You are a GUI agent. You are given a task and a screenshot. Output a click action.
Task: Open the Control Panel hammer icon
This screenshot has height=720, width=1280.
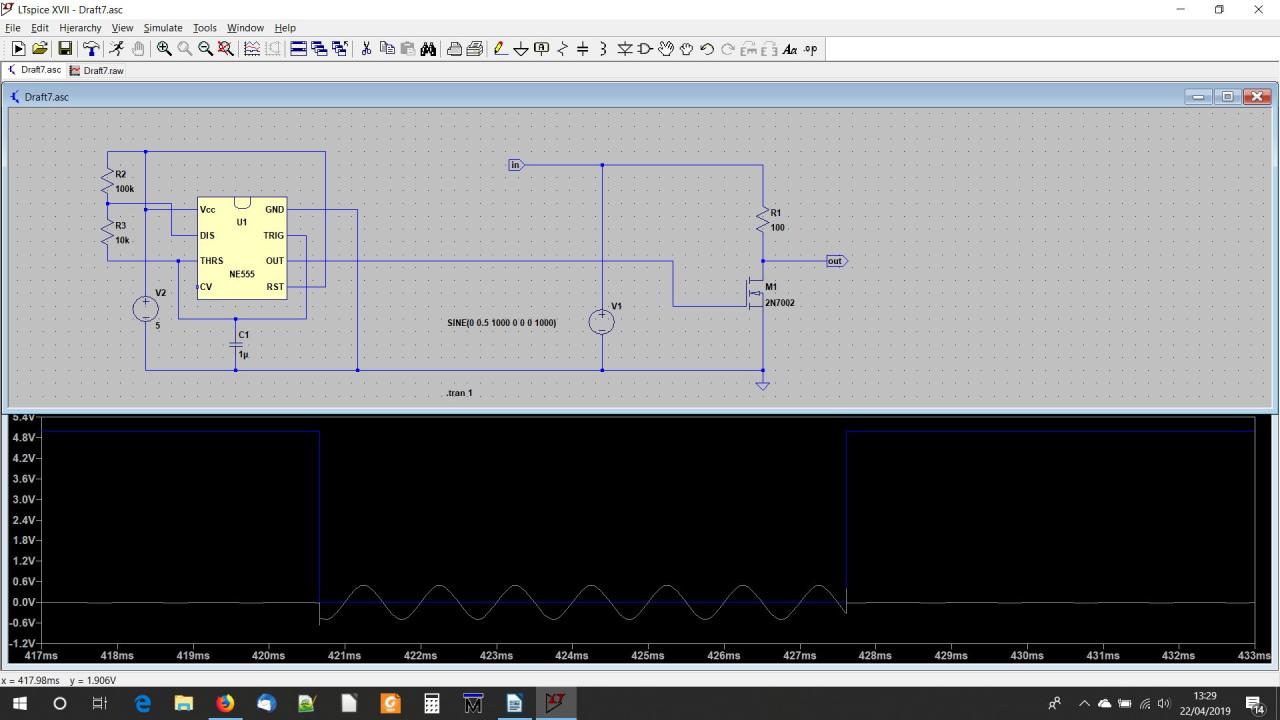tap(91, 49)
